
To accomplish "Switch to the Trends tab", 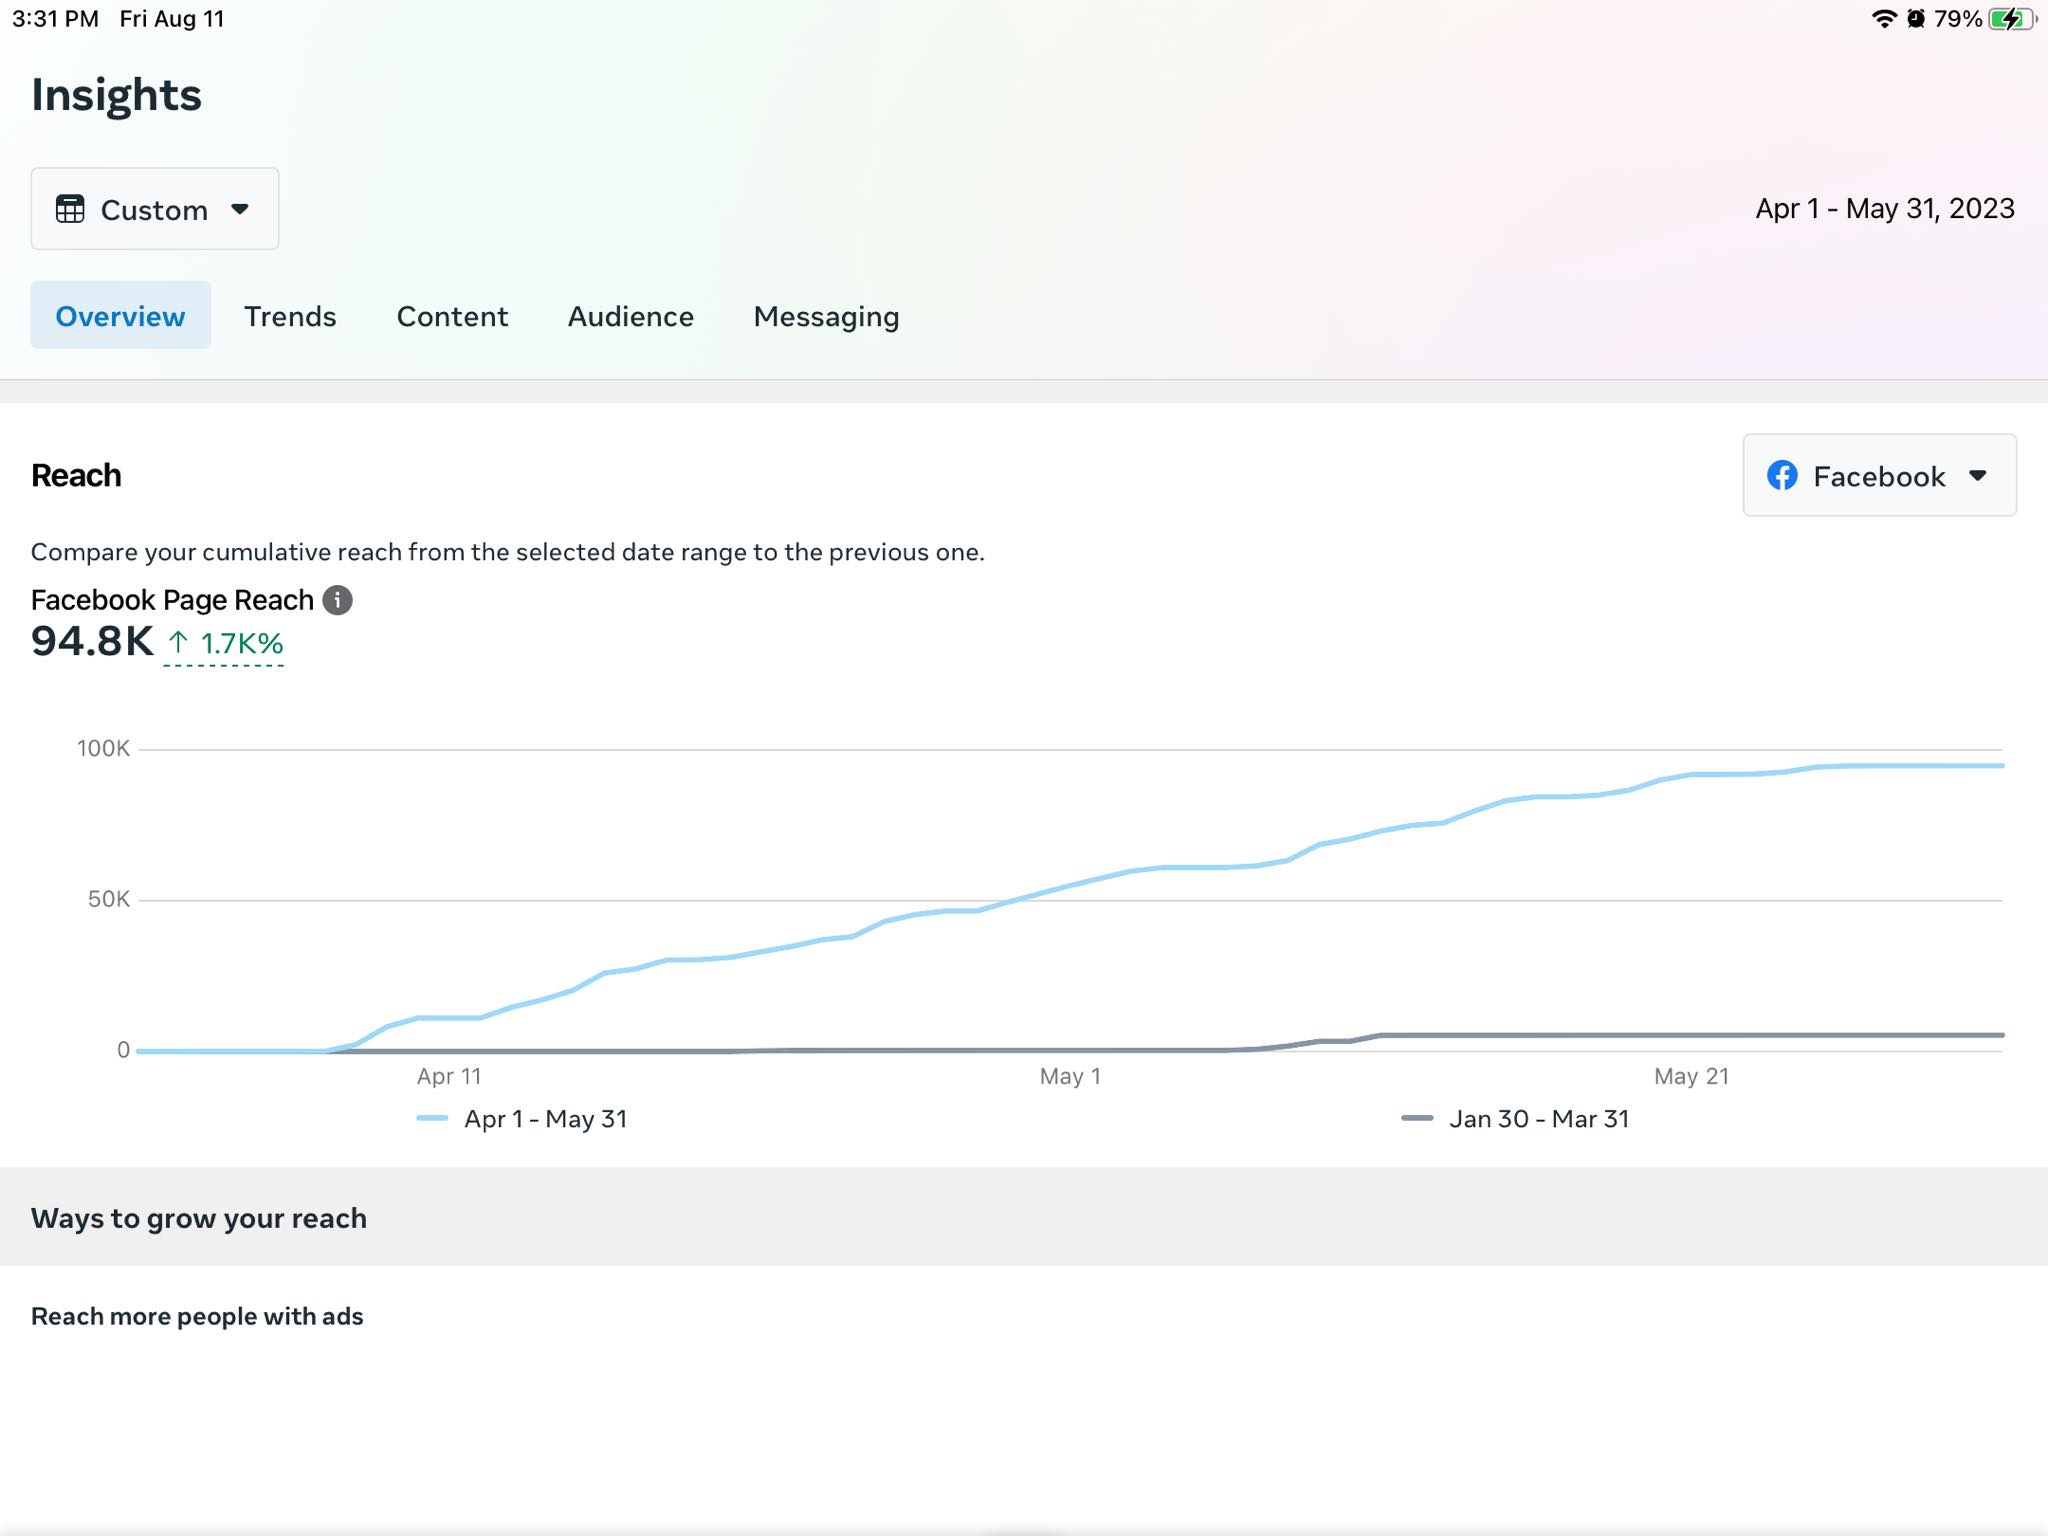I will (x=290, y=316).
